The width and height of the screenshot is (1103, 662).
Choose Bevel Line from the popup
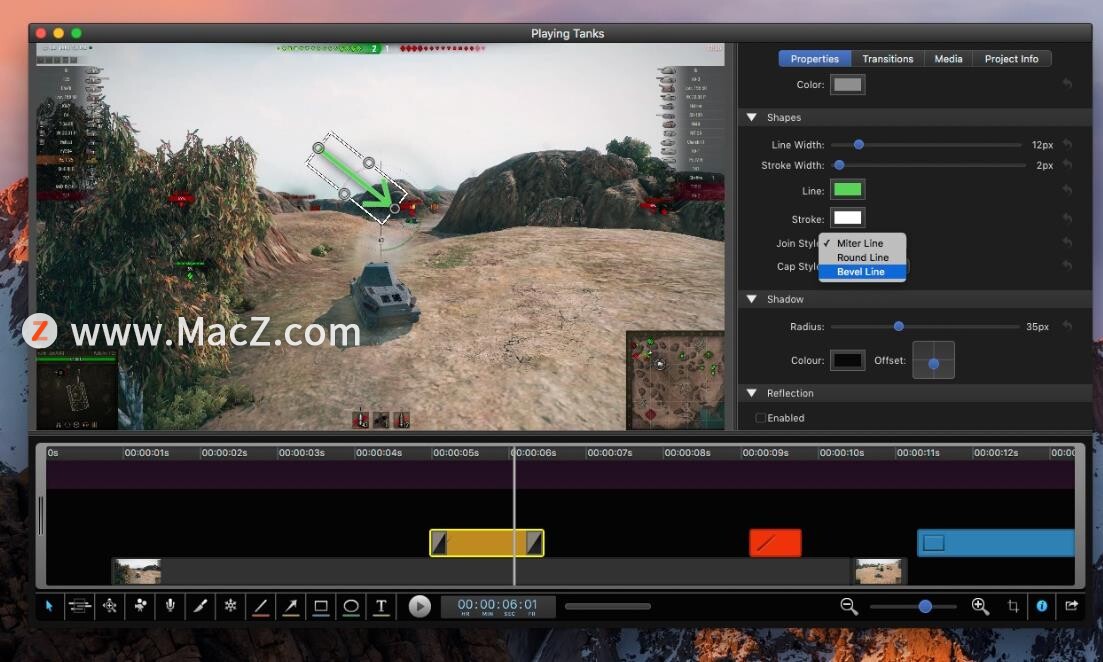(x=862, y=272)
